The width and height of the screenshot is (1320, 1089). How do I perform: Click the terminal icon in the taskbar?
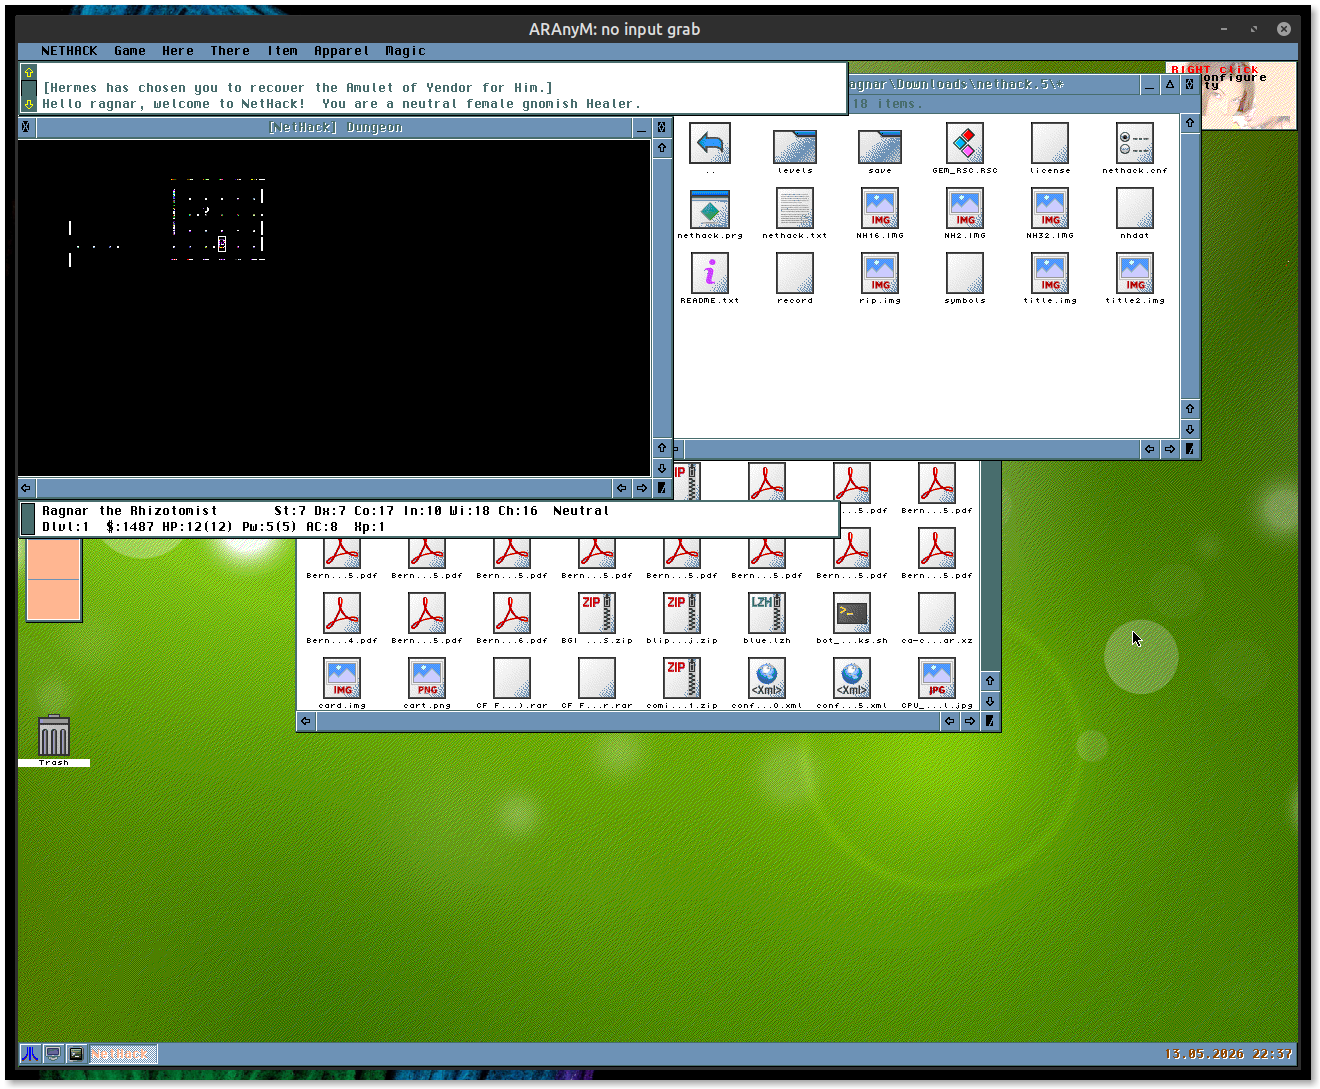click(76, 1054)
